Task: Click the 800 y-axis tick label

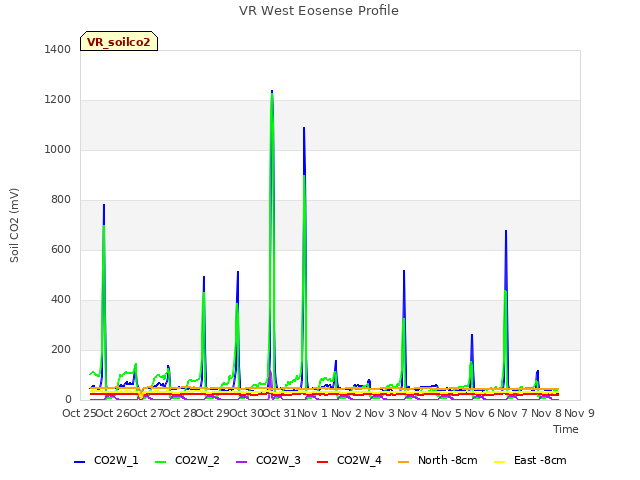Action: point(61,200)
